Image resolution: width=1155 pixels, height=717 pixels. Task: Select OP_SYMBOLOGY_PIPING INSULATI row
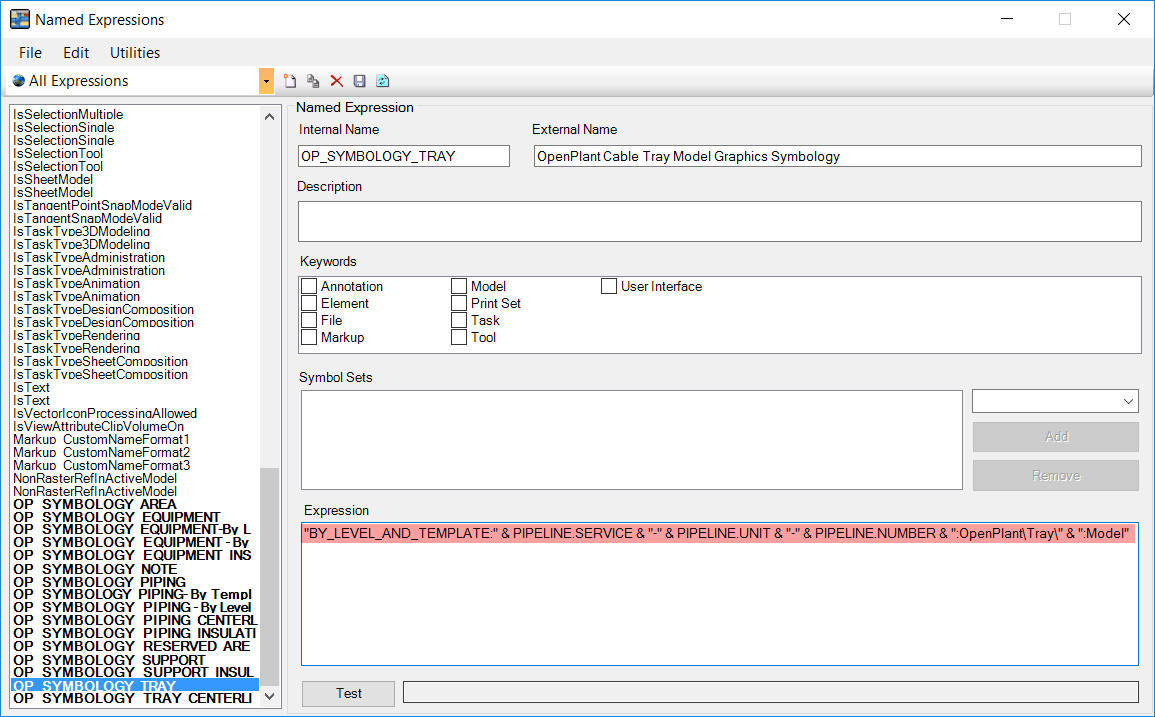[135, 633]
